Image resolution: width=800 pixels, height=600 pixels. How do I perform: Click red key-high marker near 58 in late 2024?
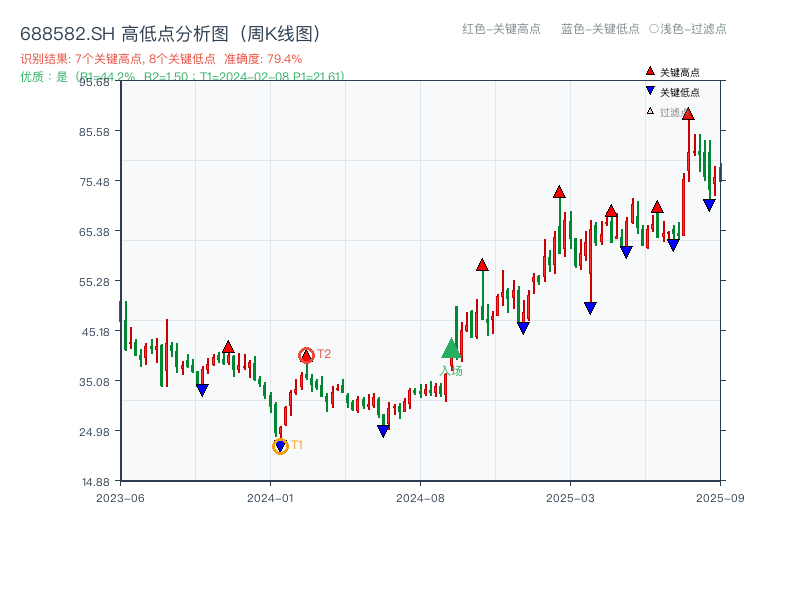point(482,265)
